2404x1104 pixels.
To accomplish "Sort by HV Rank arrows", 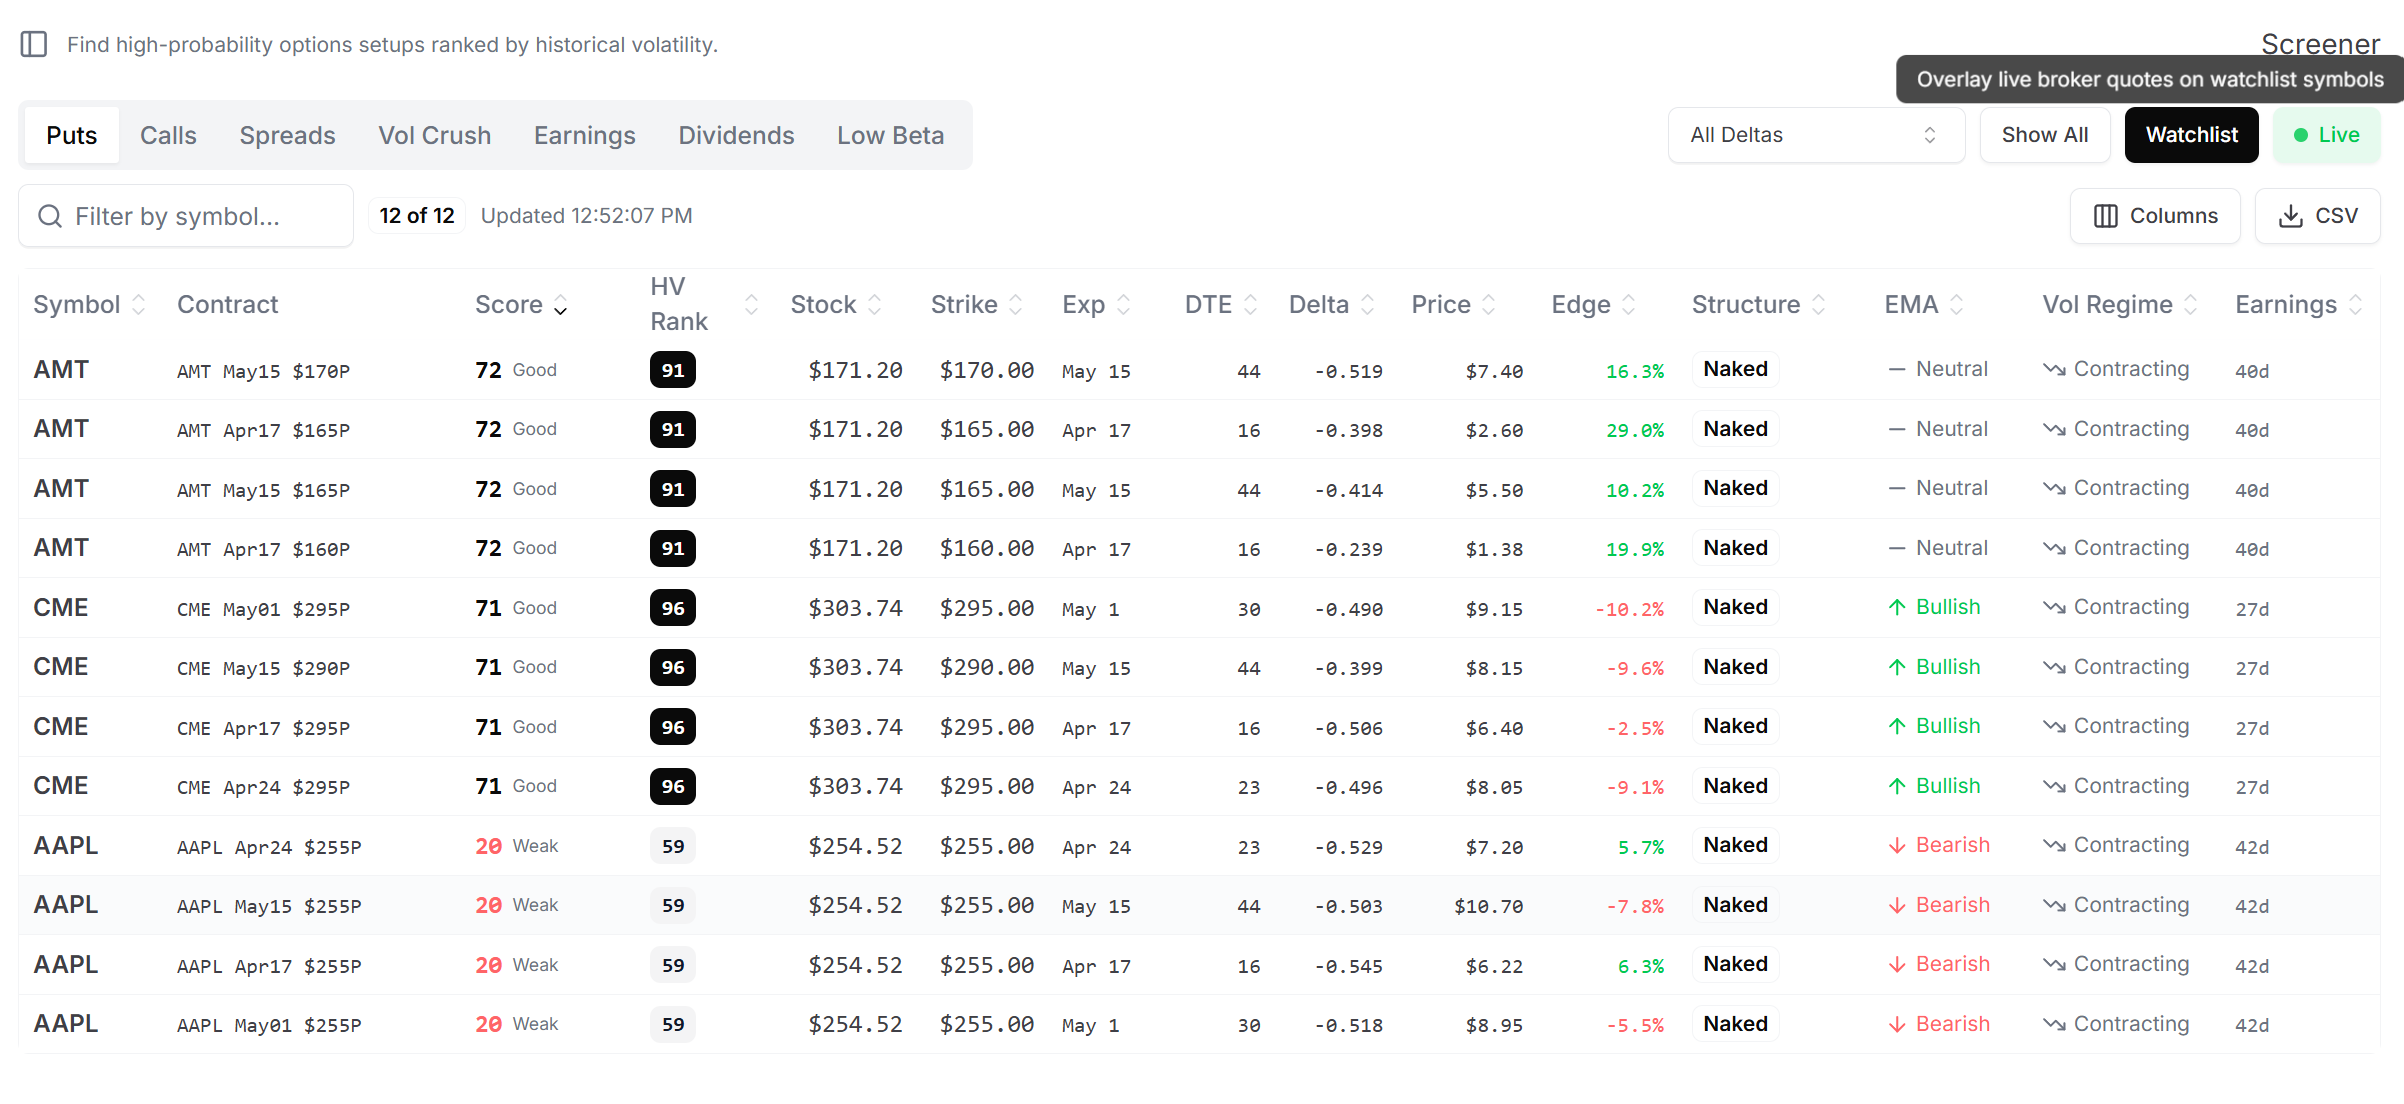I will point(751,305).
